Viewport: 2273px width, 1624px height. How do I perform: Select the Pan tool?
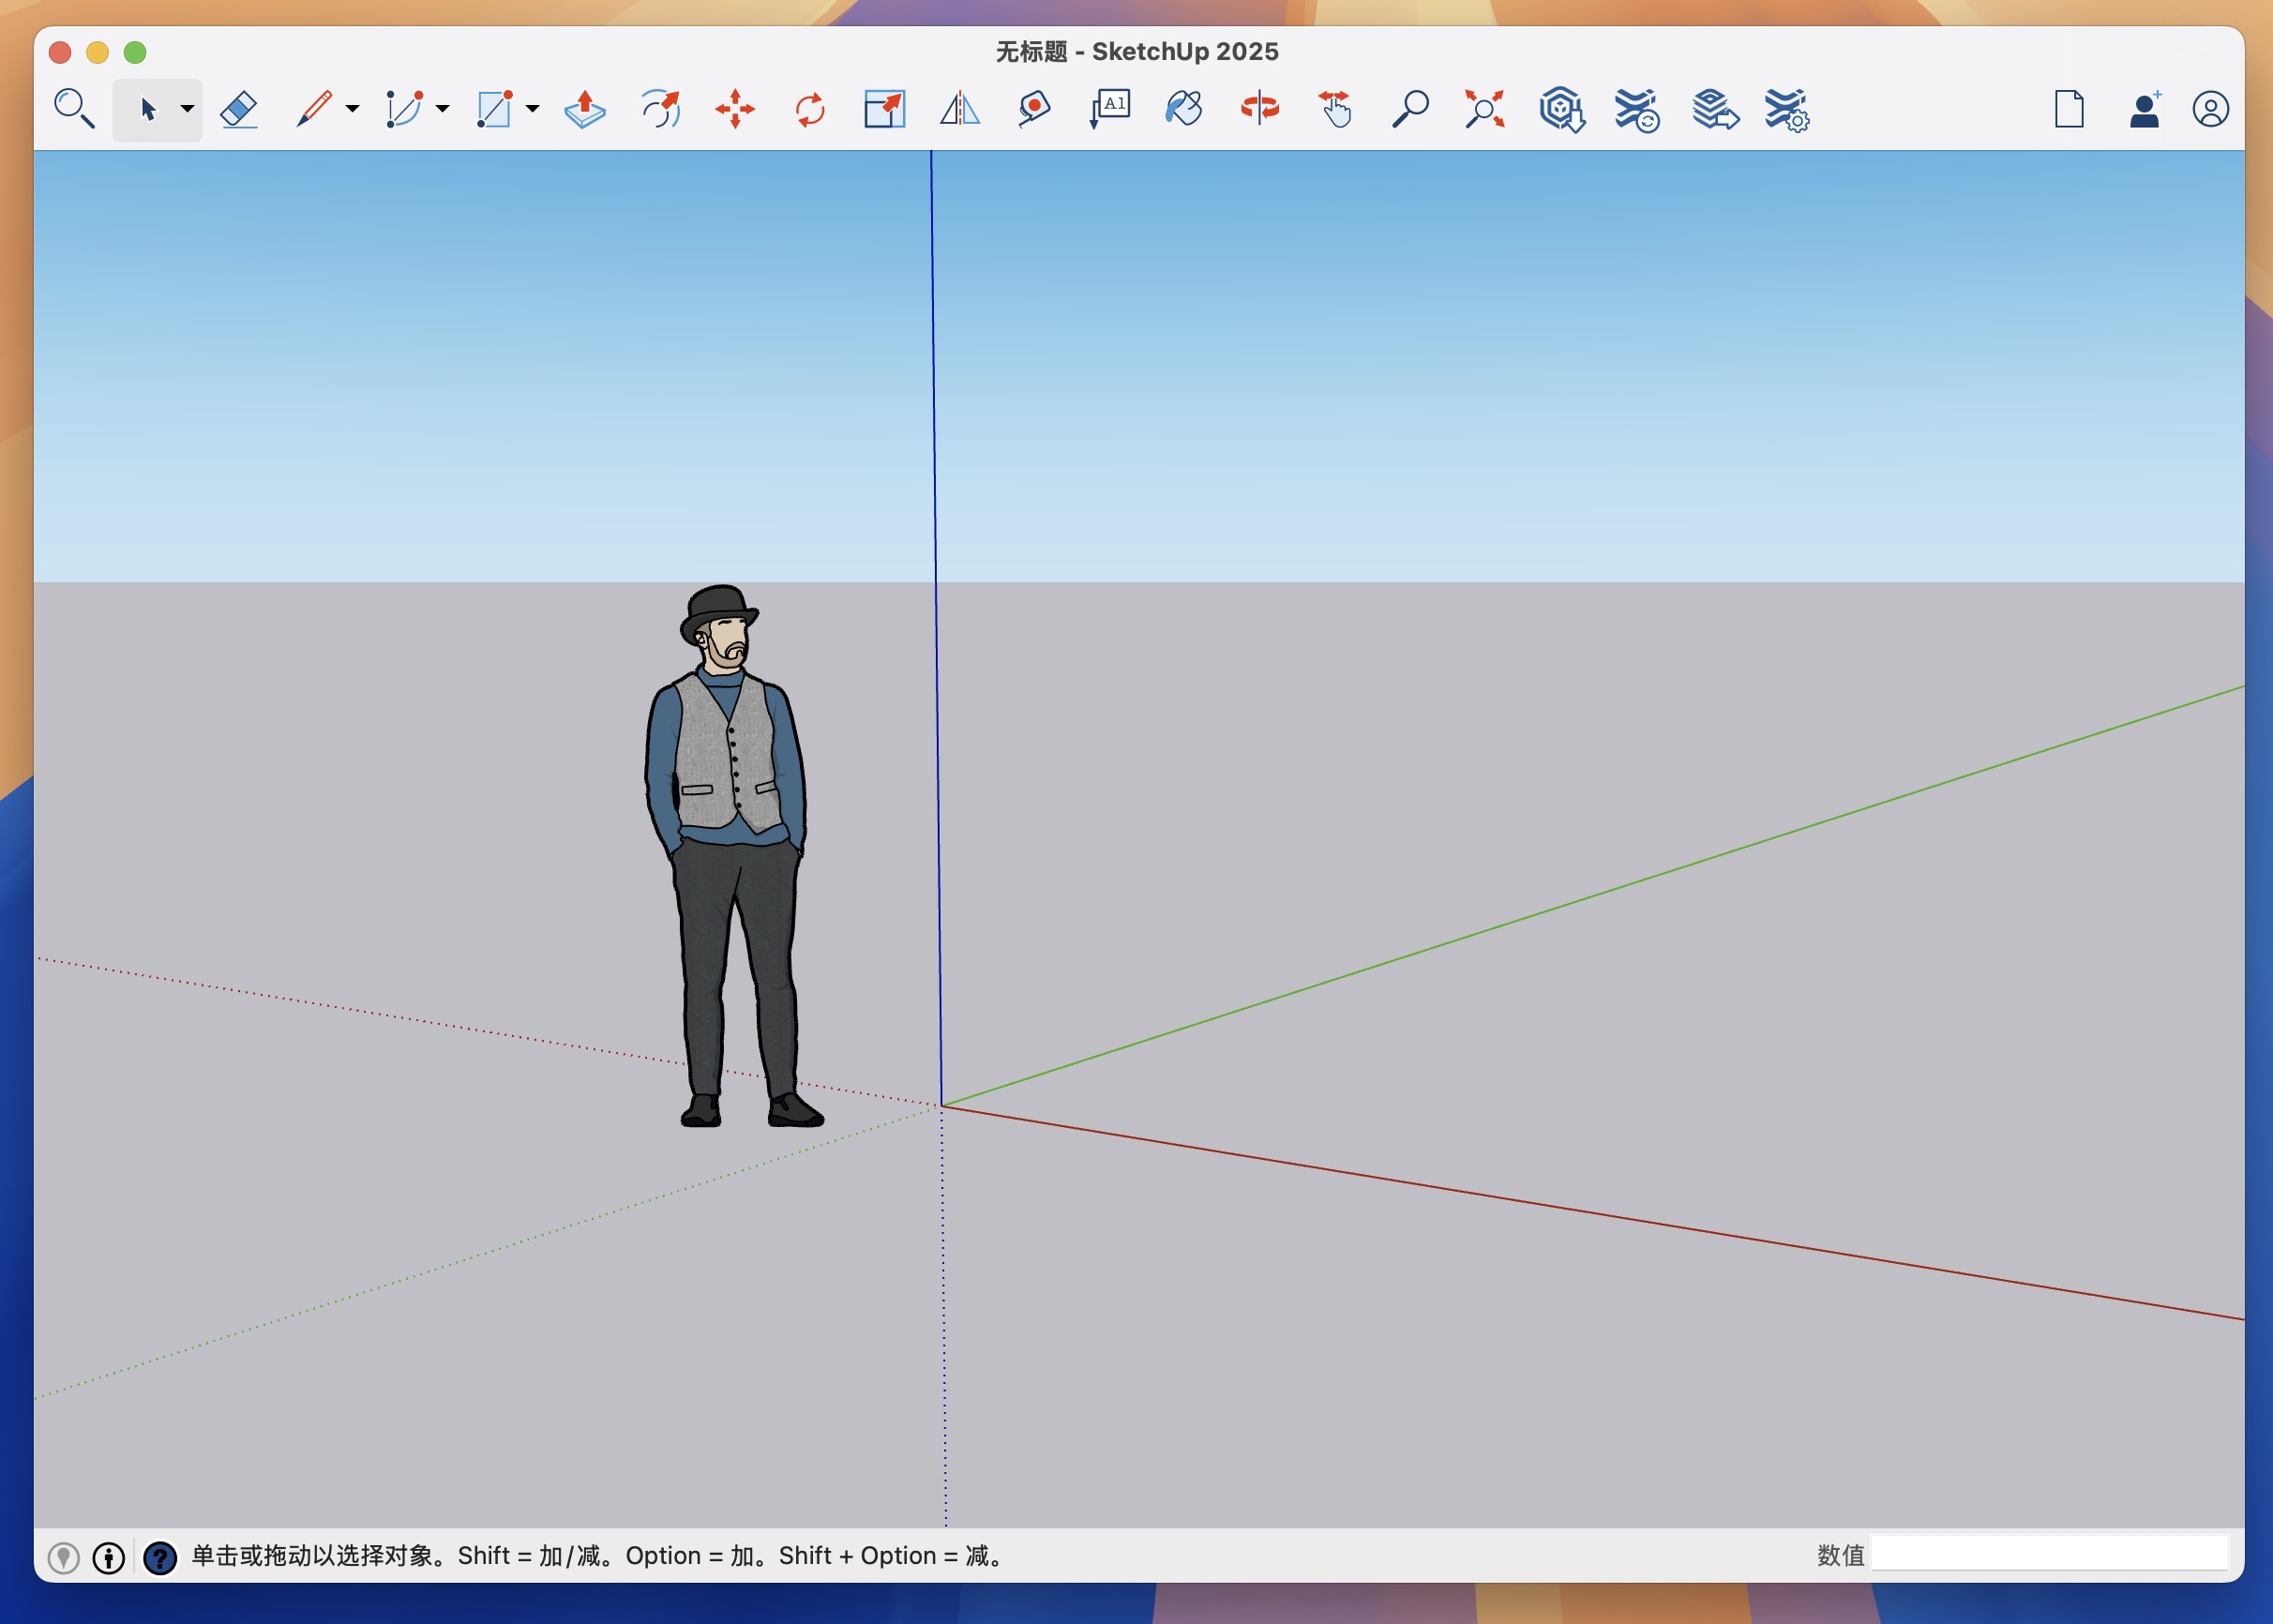click(x=1335, y=109)
